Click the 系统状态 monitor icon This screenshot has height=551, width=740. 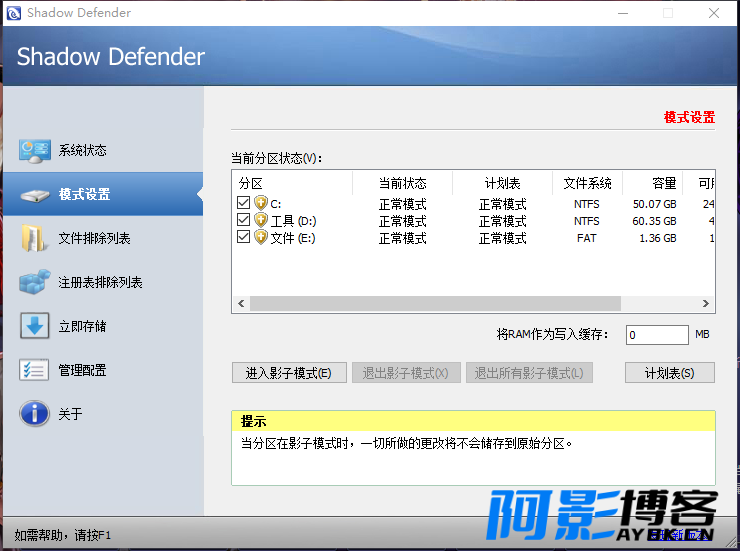coord(34,150)
